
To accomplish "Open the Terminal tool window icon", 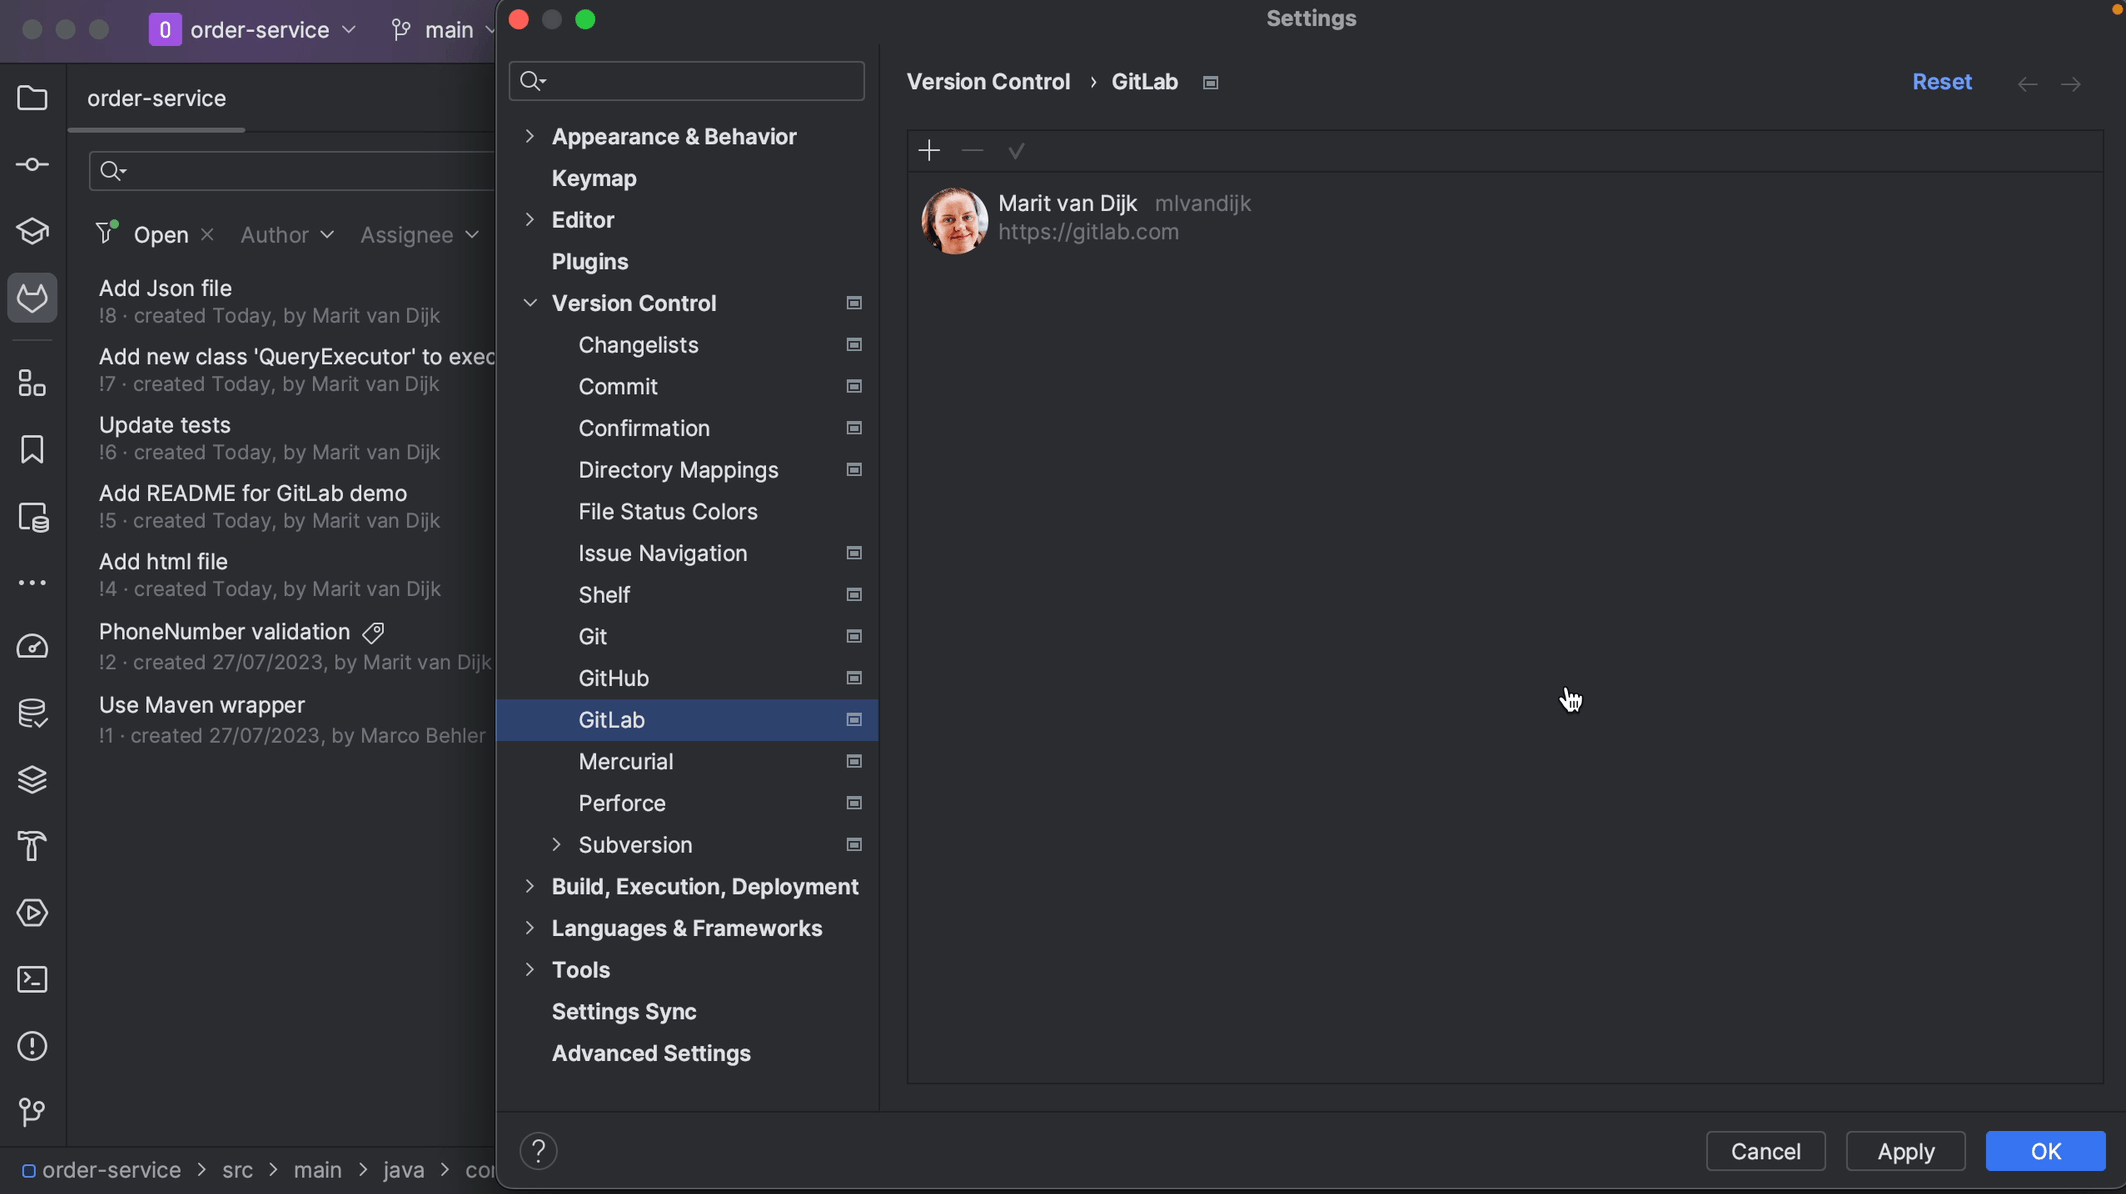I will 32,979.
